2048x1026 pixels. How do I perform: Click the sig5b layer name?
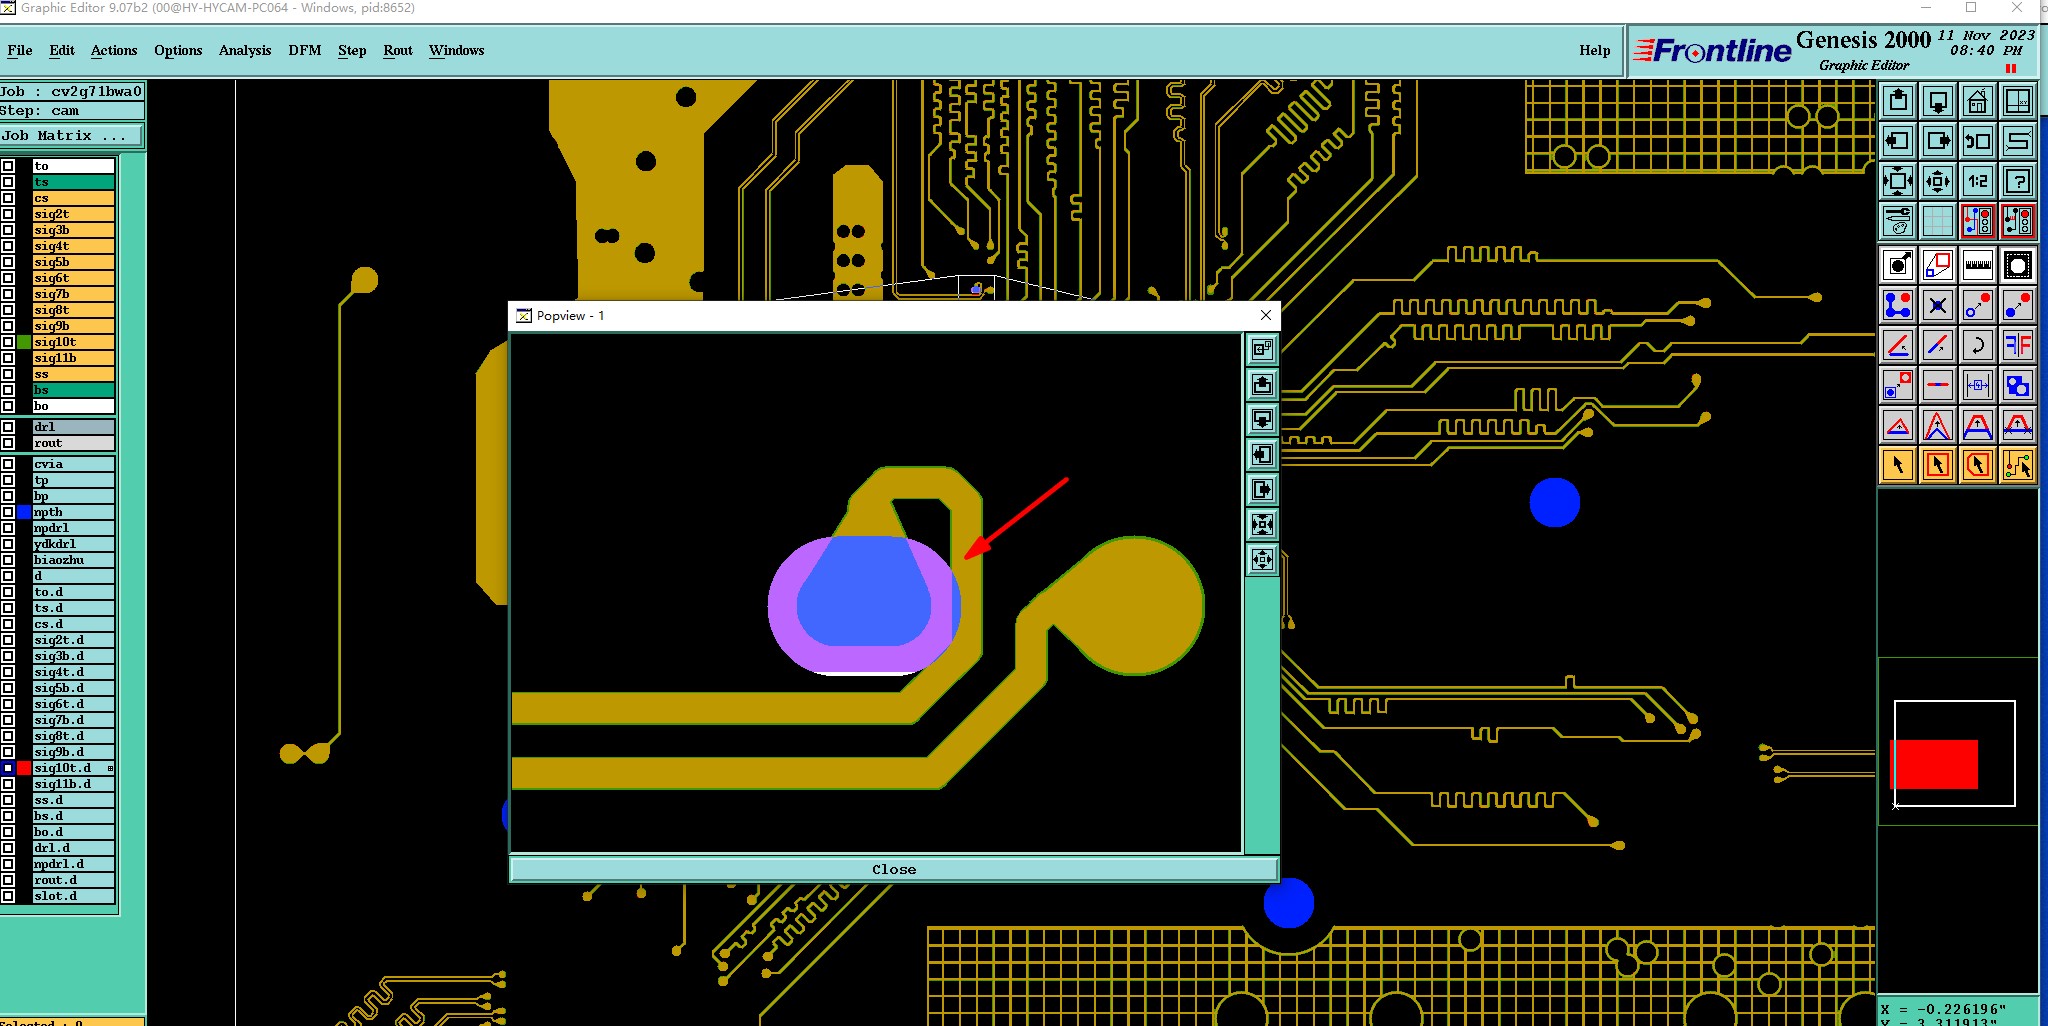pyautogui.click(x=74, y=262)
